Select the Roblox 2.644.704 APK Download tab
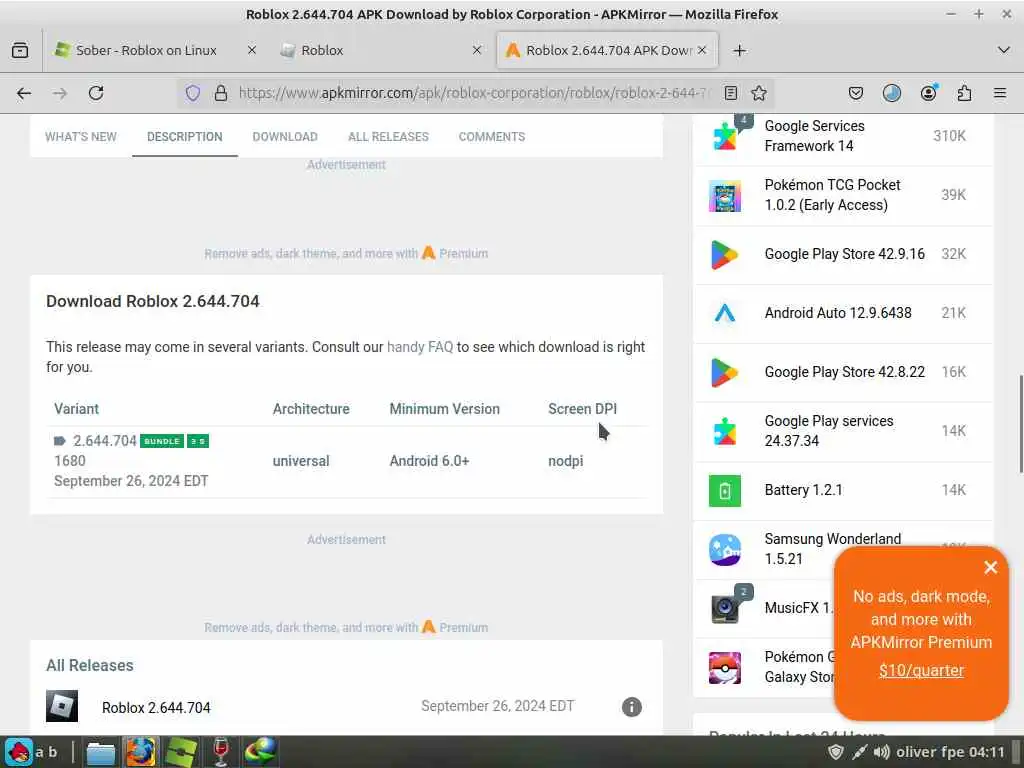This screenshot has width=1024, height=768. coord(607,50)
